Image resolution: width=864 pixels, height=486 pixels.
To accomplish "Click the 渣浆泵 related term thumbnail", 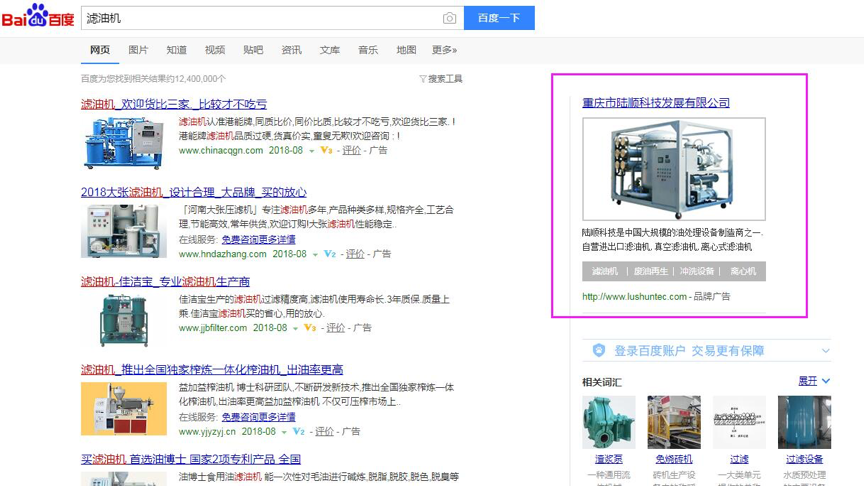I will coord(608,422).
